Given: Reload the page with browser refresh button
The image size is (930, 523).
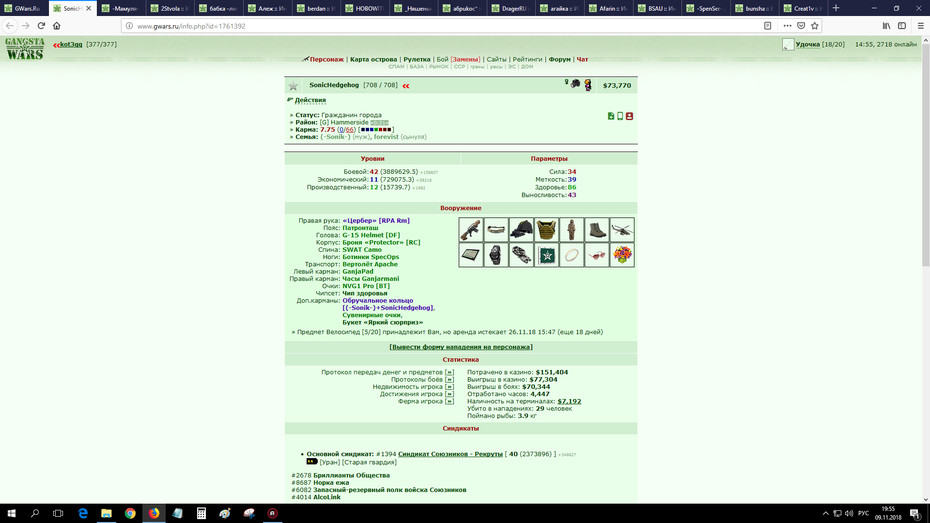Looking at the screenshot, I should click(x=41, y=25).
